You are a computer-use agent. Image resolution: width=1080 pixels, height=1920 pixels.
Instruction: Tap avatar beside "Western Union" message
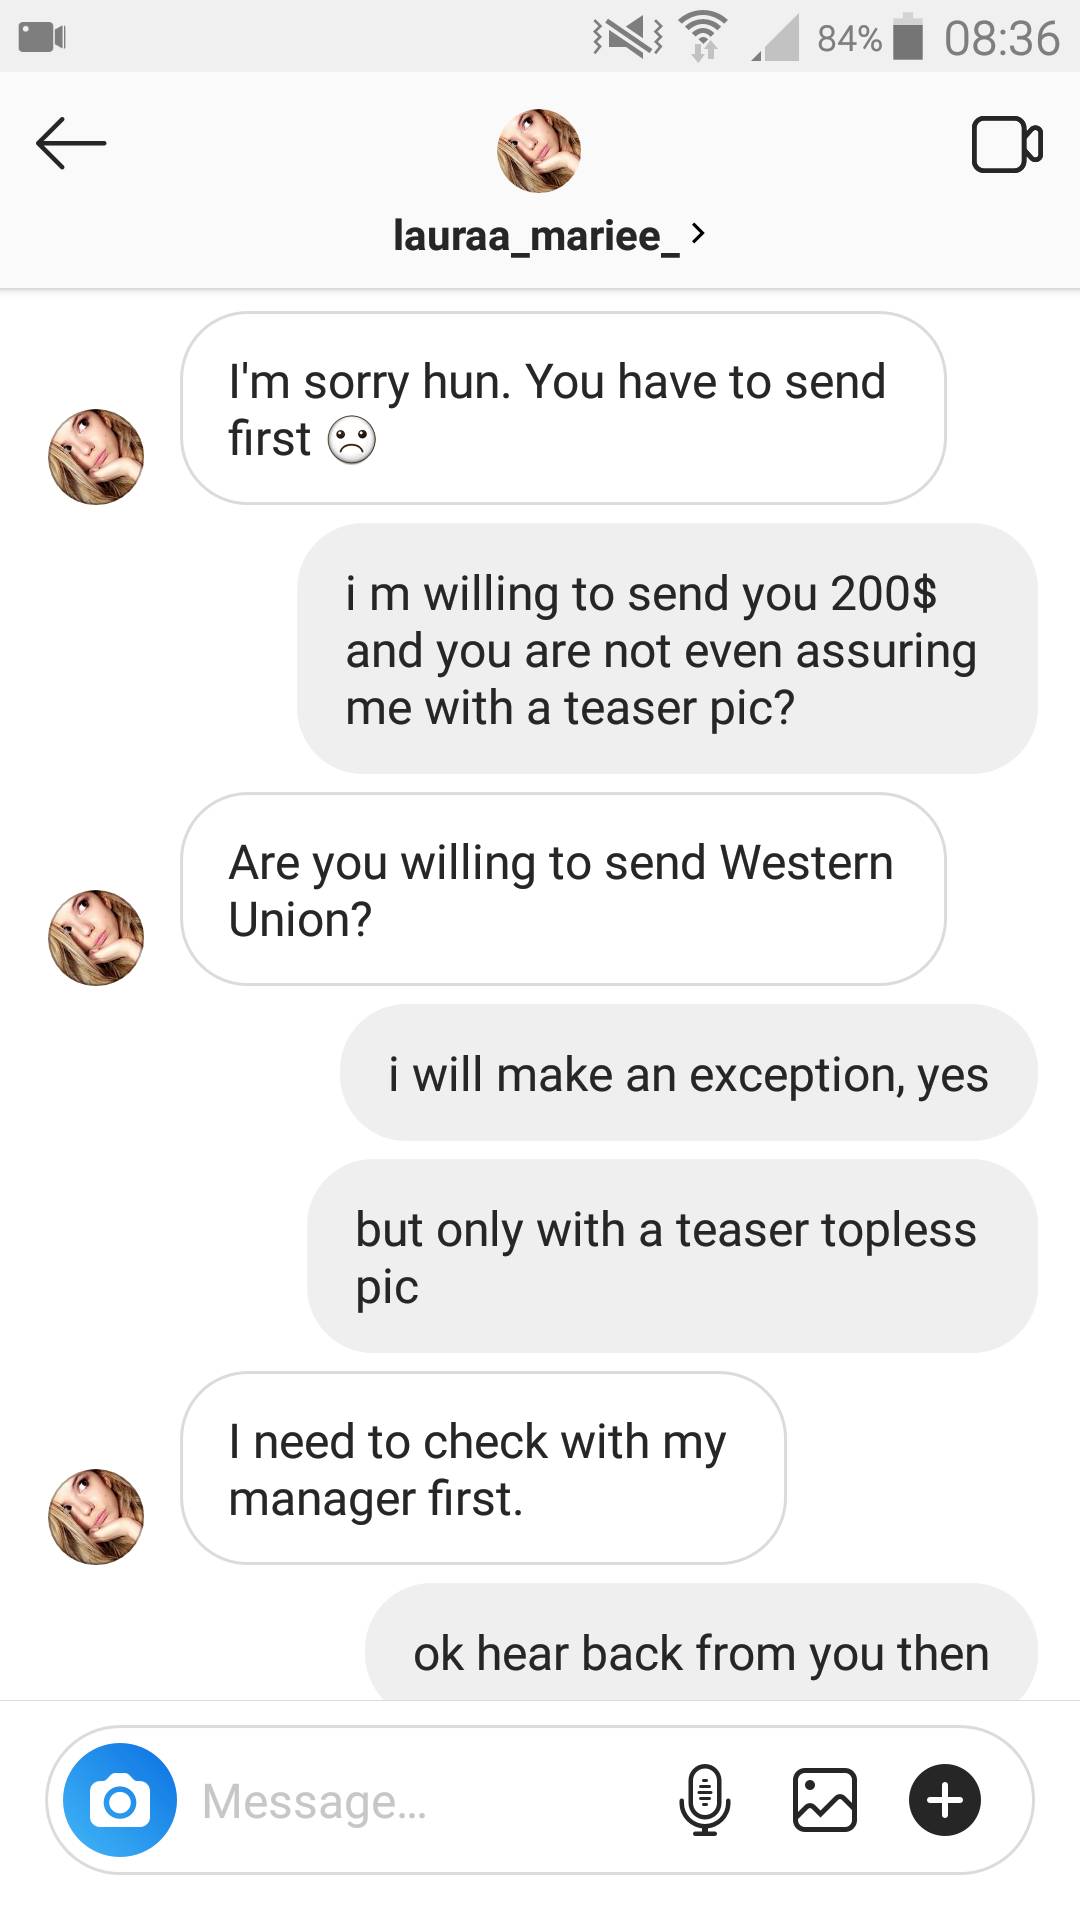96,938
